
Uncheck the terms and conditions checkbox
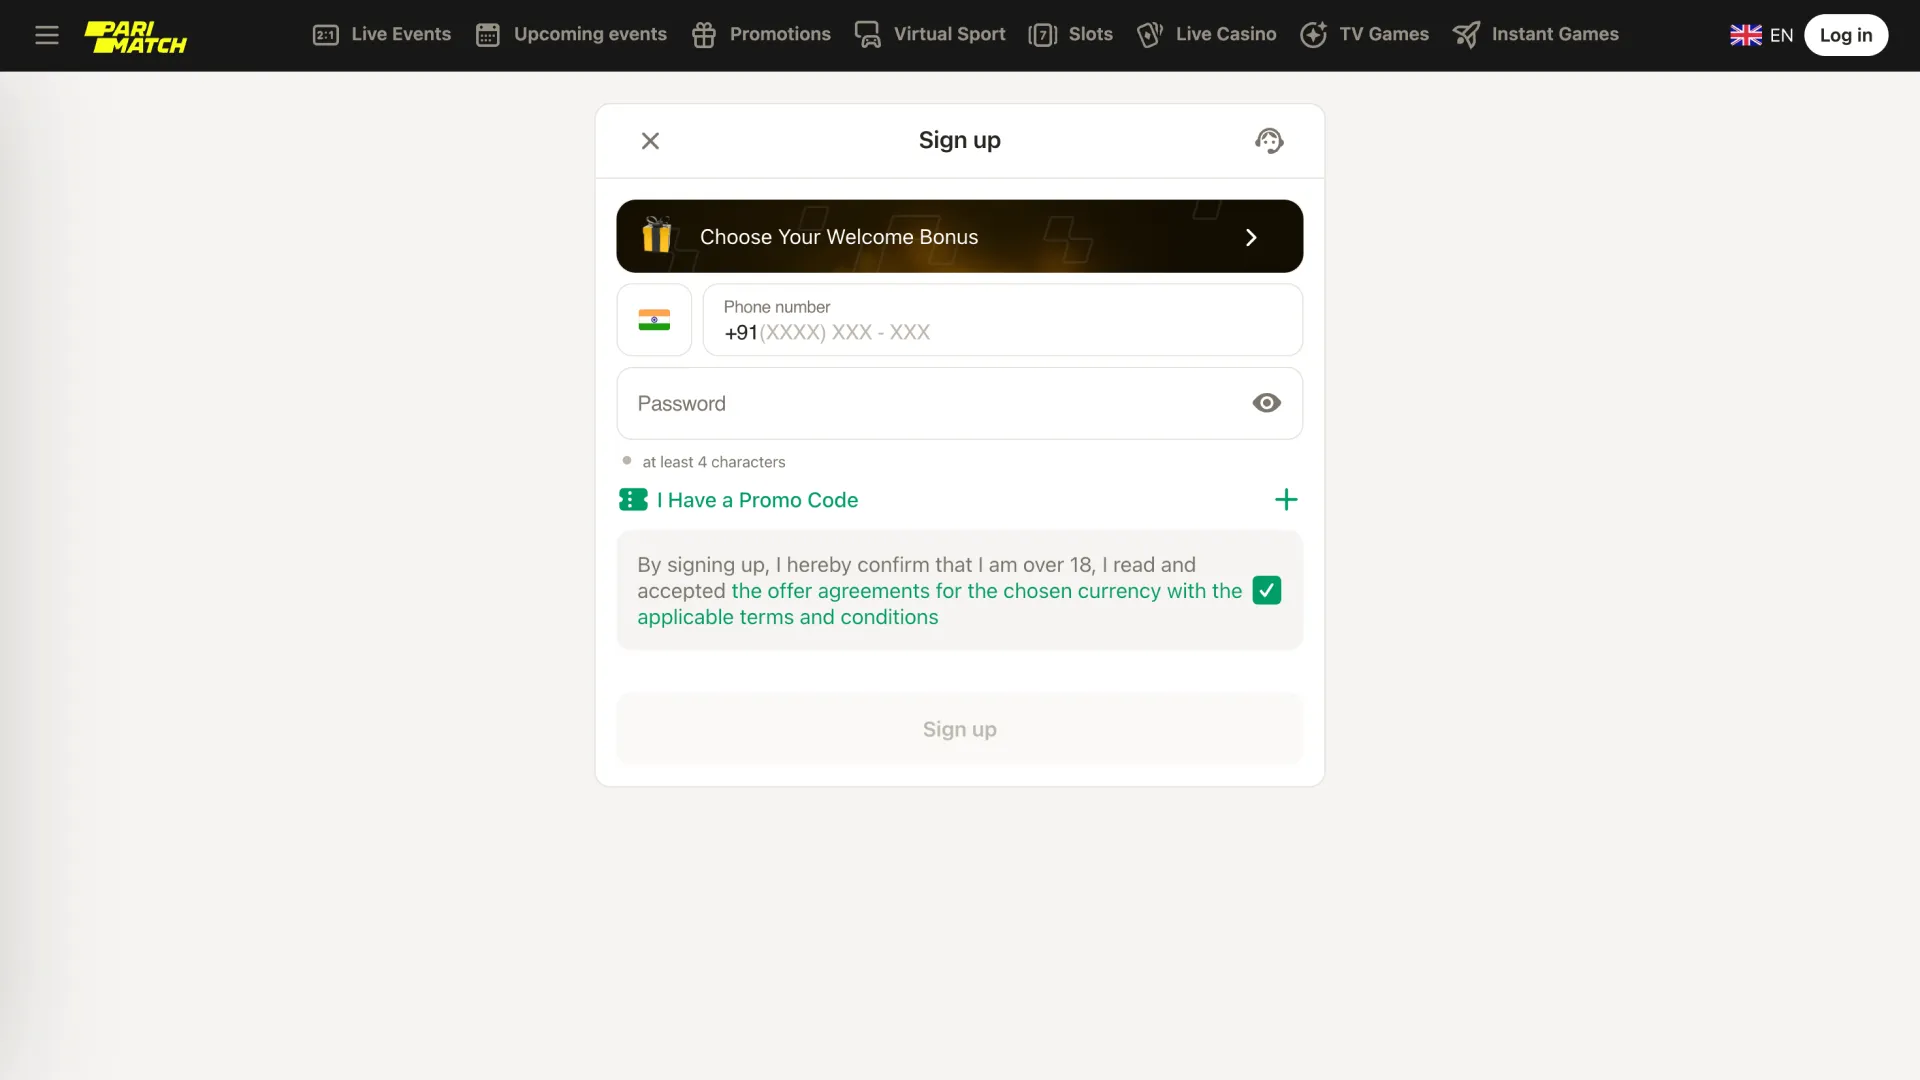coord(1266,589)
